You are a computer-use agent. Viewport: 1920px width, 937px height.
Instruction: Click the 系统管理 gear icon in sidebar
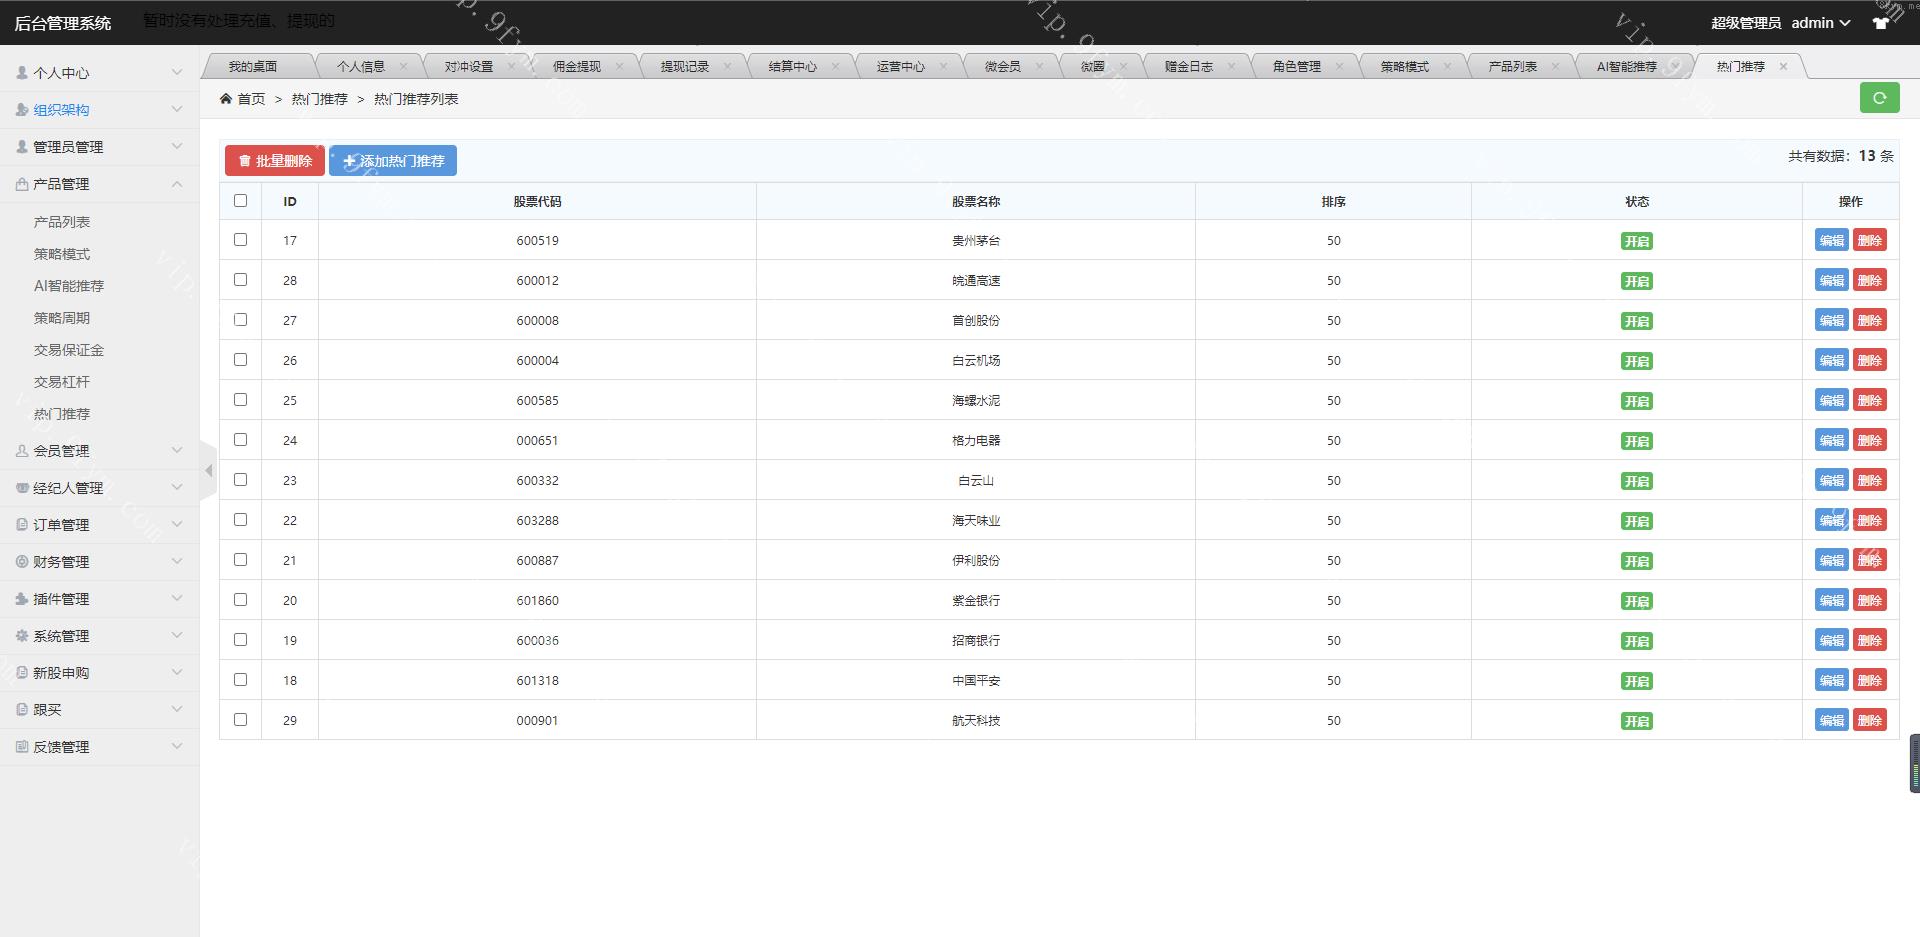point(22,636)
